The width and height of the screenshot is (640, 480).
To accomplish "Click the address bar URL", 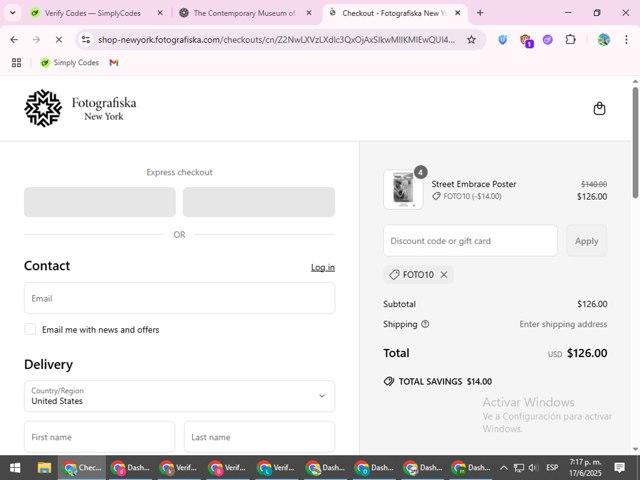I will coord(276,40).
